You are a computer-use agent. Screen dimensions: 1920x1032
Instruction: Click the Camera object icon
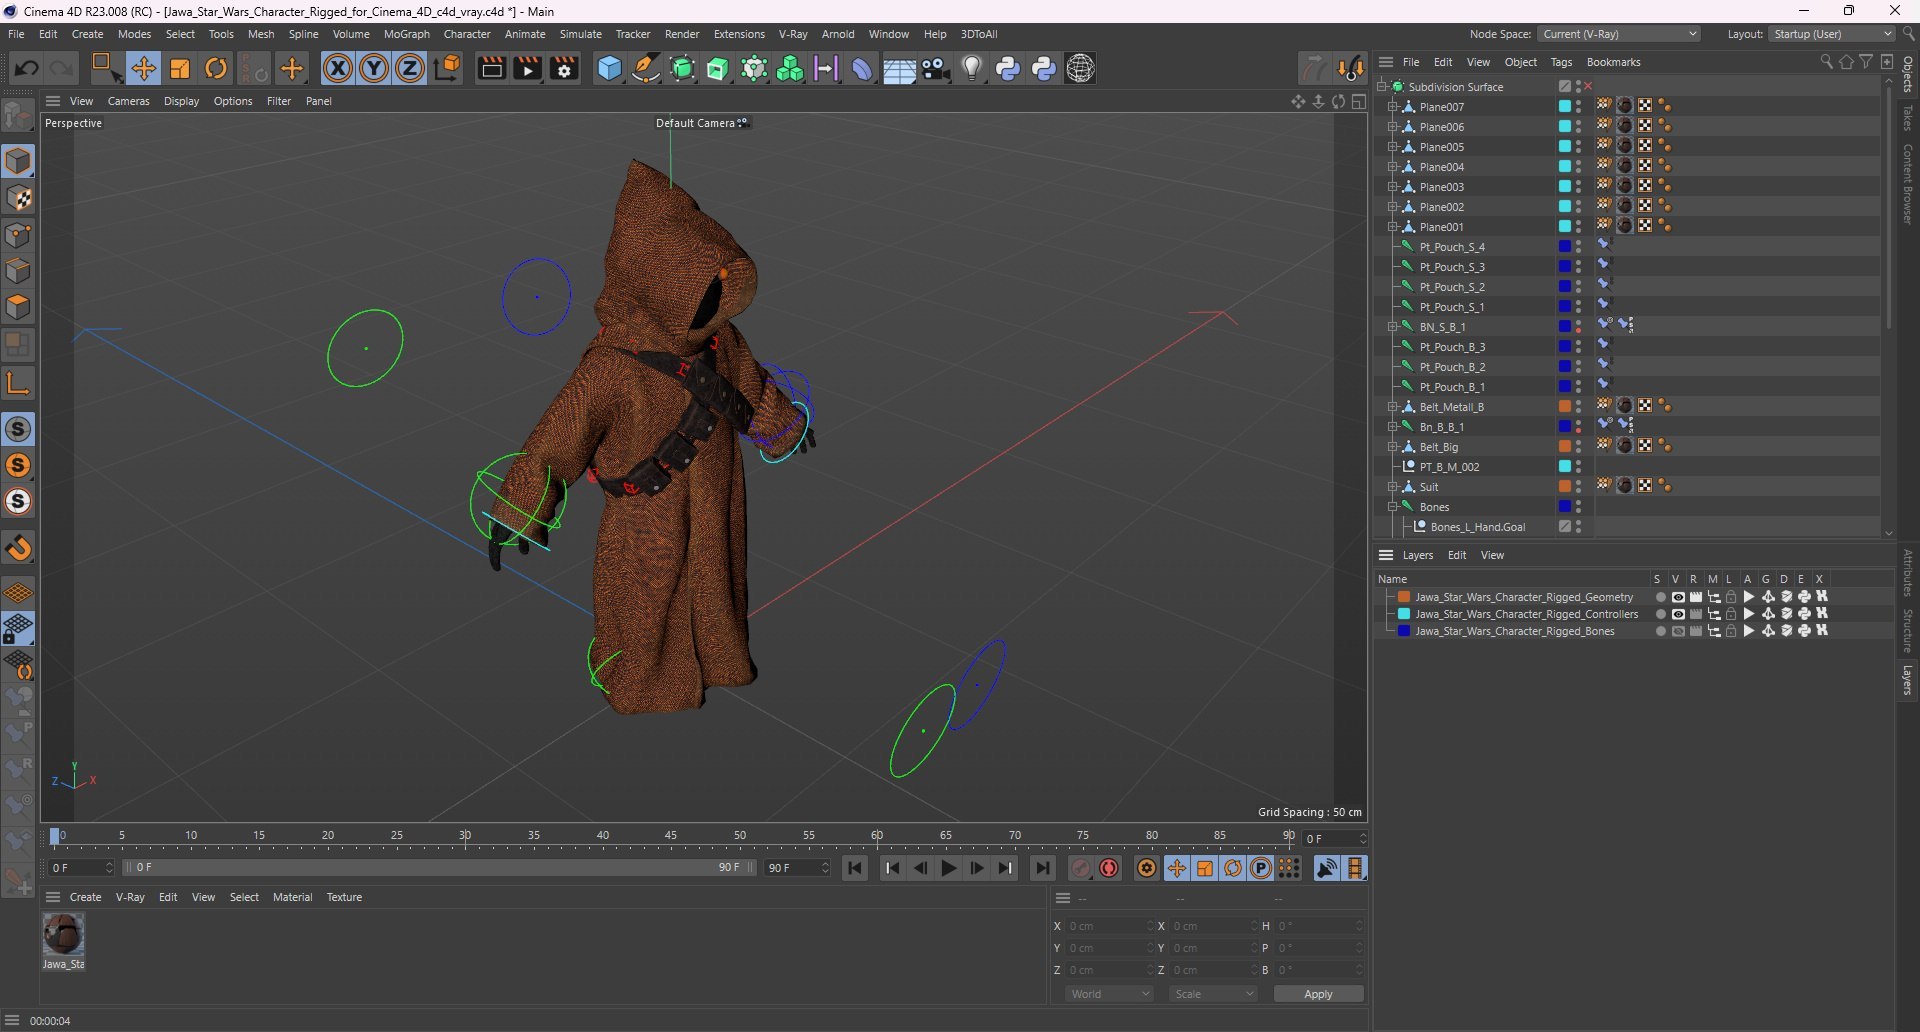pos(936,68)
